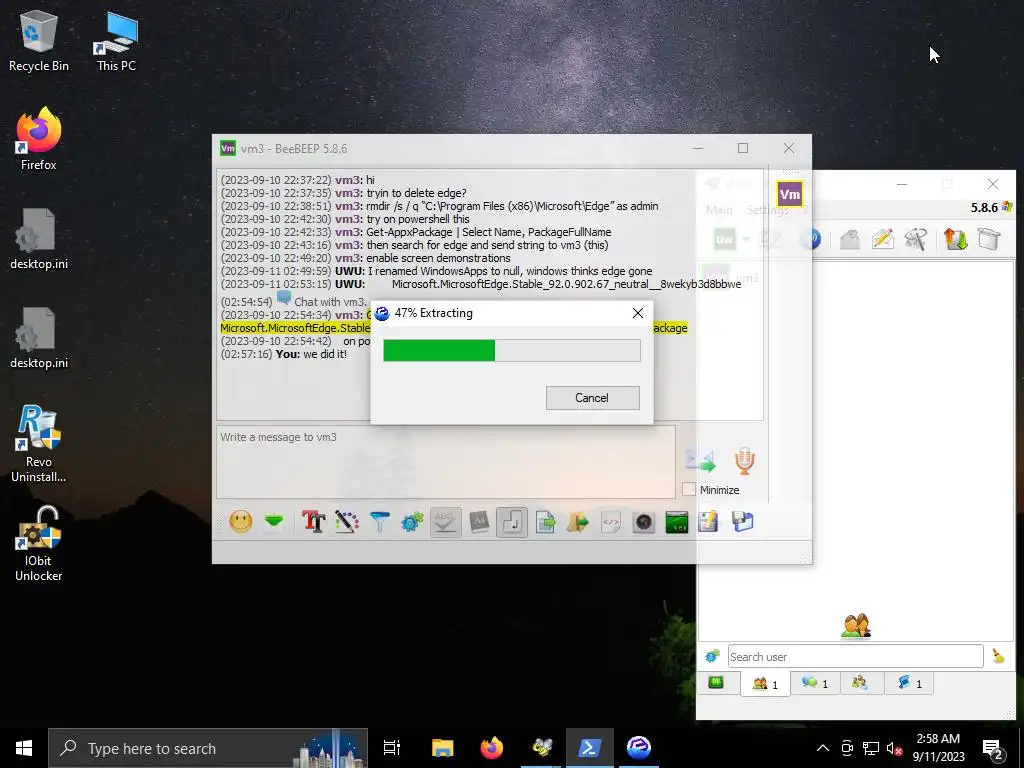Click the wrench tools icon in main toolbar
Screen dimensions: 1024x768
pyautogui.click(x=916, y=239)
